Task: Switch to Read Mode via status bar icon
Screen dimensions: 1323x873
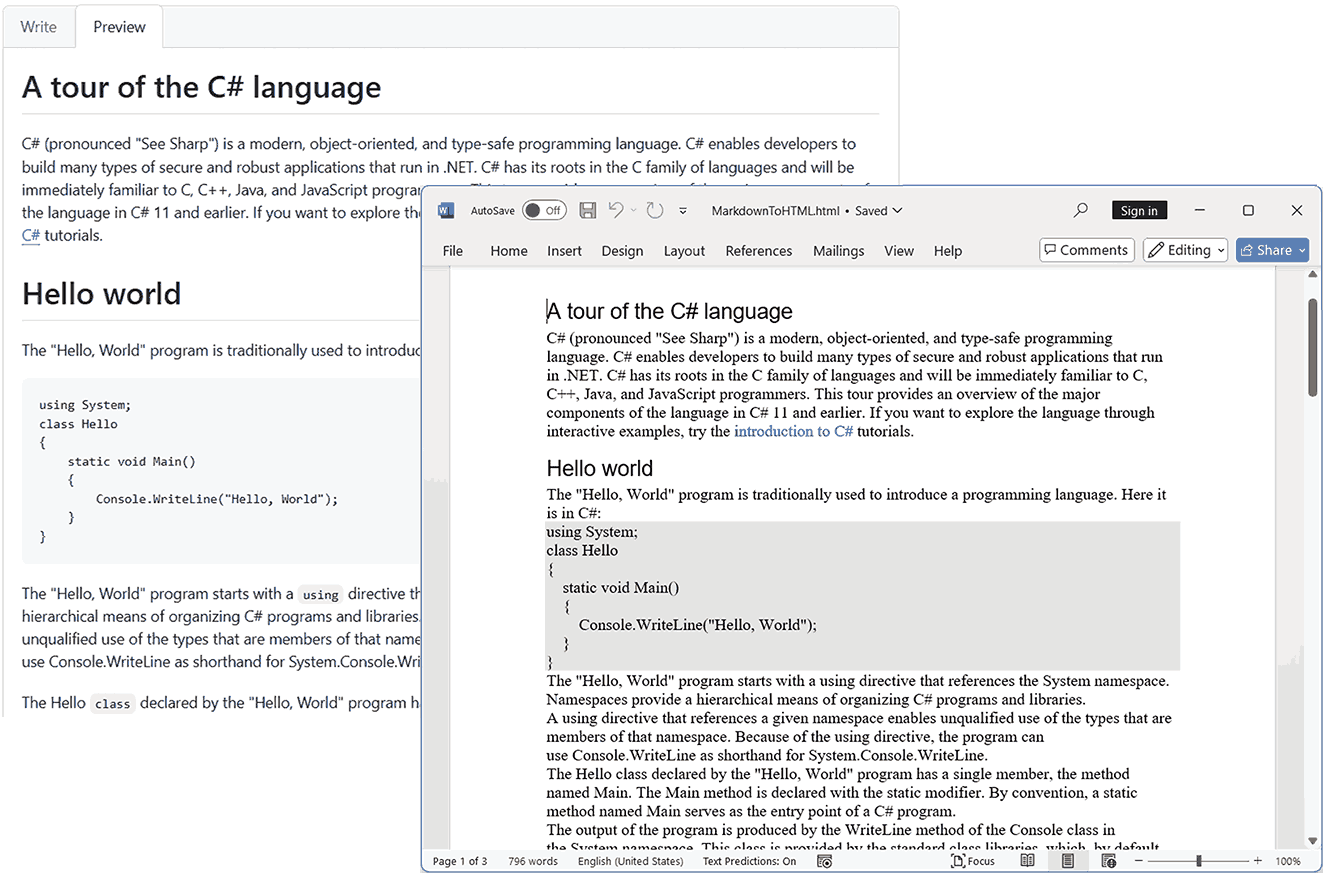Action: tap(1026, 860)
